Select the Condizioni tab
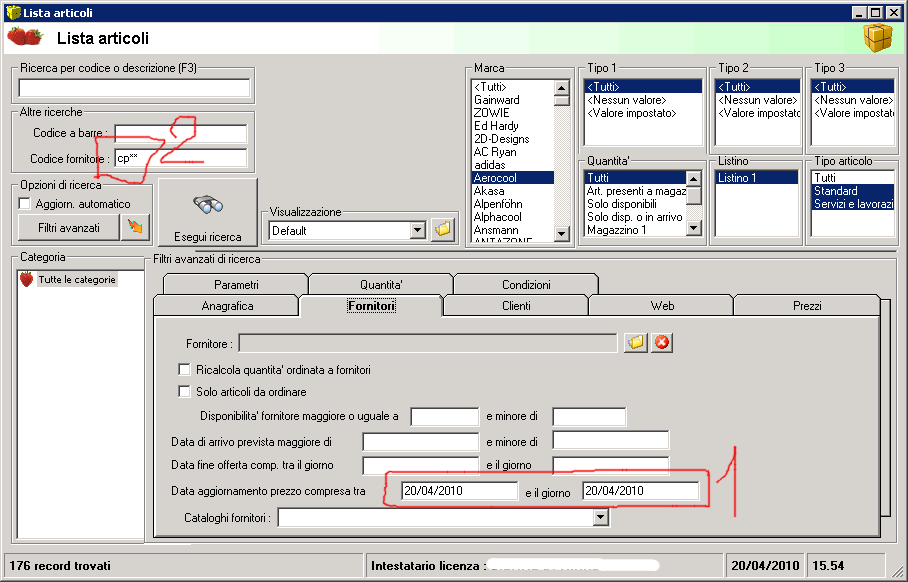The width and height of the screenshot is (908, 582). [526, 284]
